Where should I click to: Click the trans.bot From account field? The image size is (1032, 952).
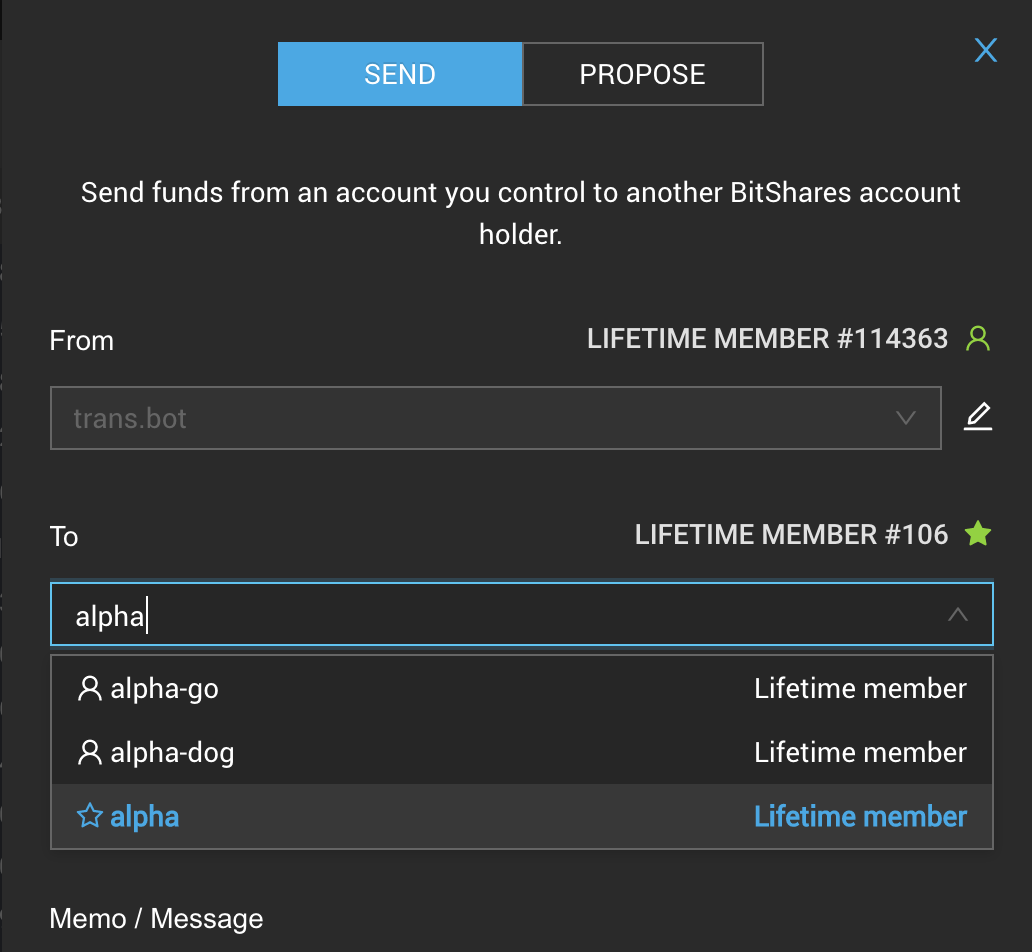coord(496,418)
